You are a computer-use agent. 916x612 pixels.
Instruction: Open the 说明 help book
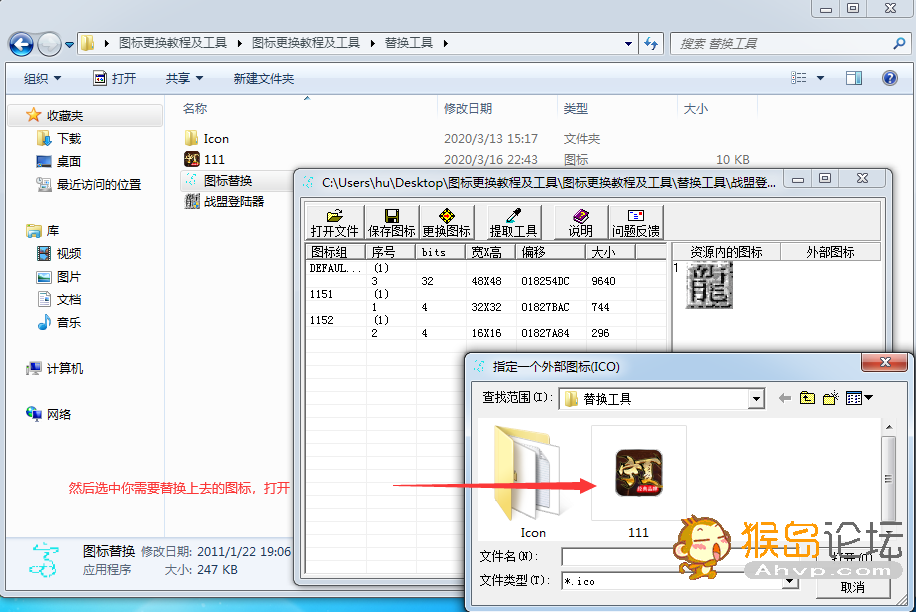coord(580,222)
